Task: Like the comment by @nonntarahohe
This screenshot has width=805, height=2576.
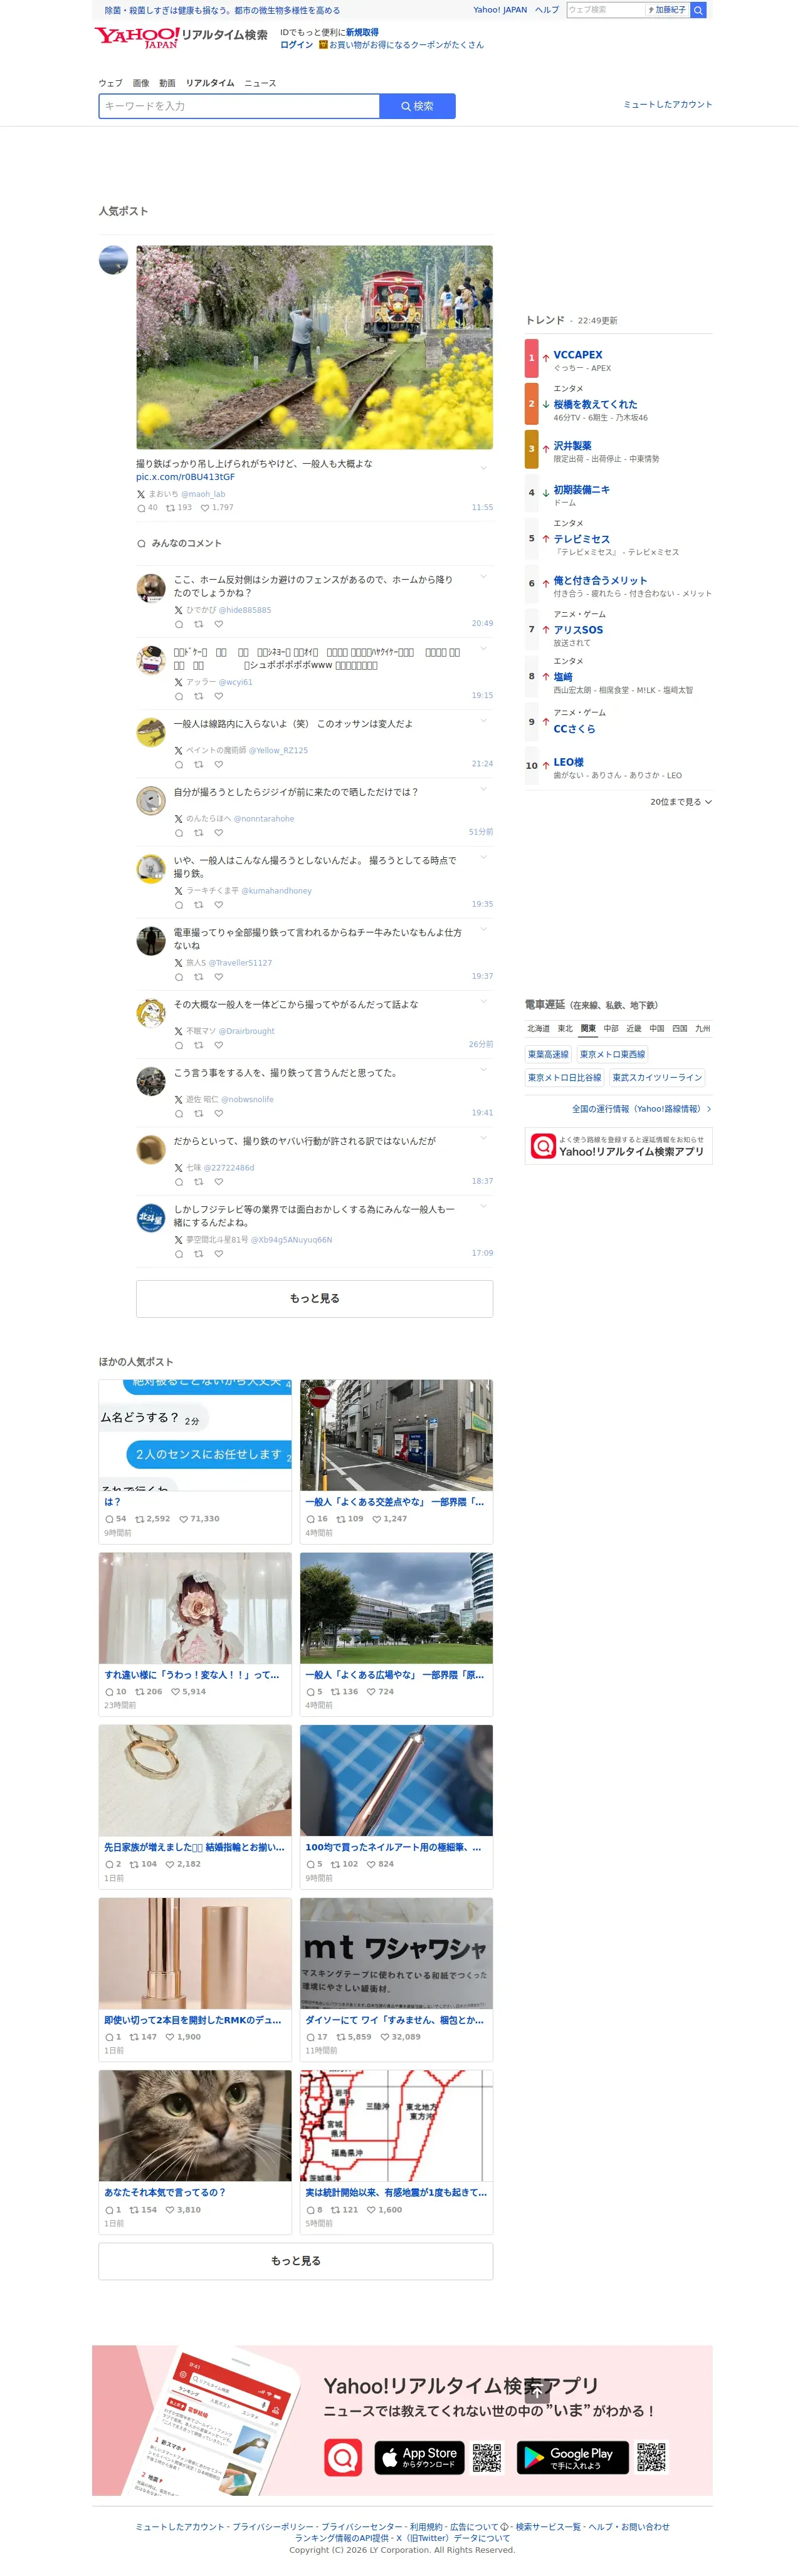Action: click(218, 833)
